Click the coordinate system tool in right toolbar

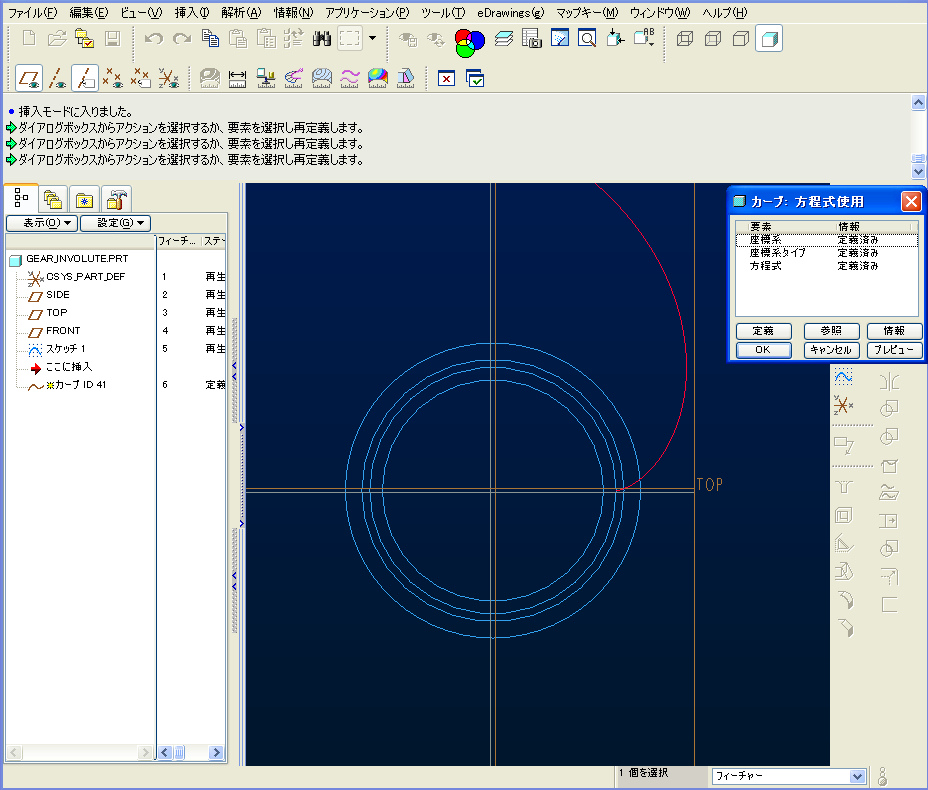(843, 404)
